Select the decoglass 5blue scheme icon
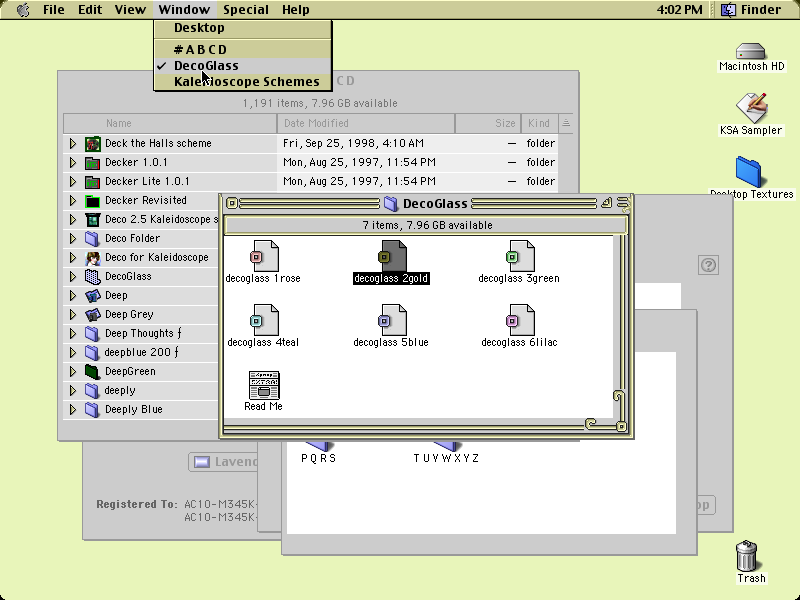800x600 pixels. [392, 320]
